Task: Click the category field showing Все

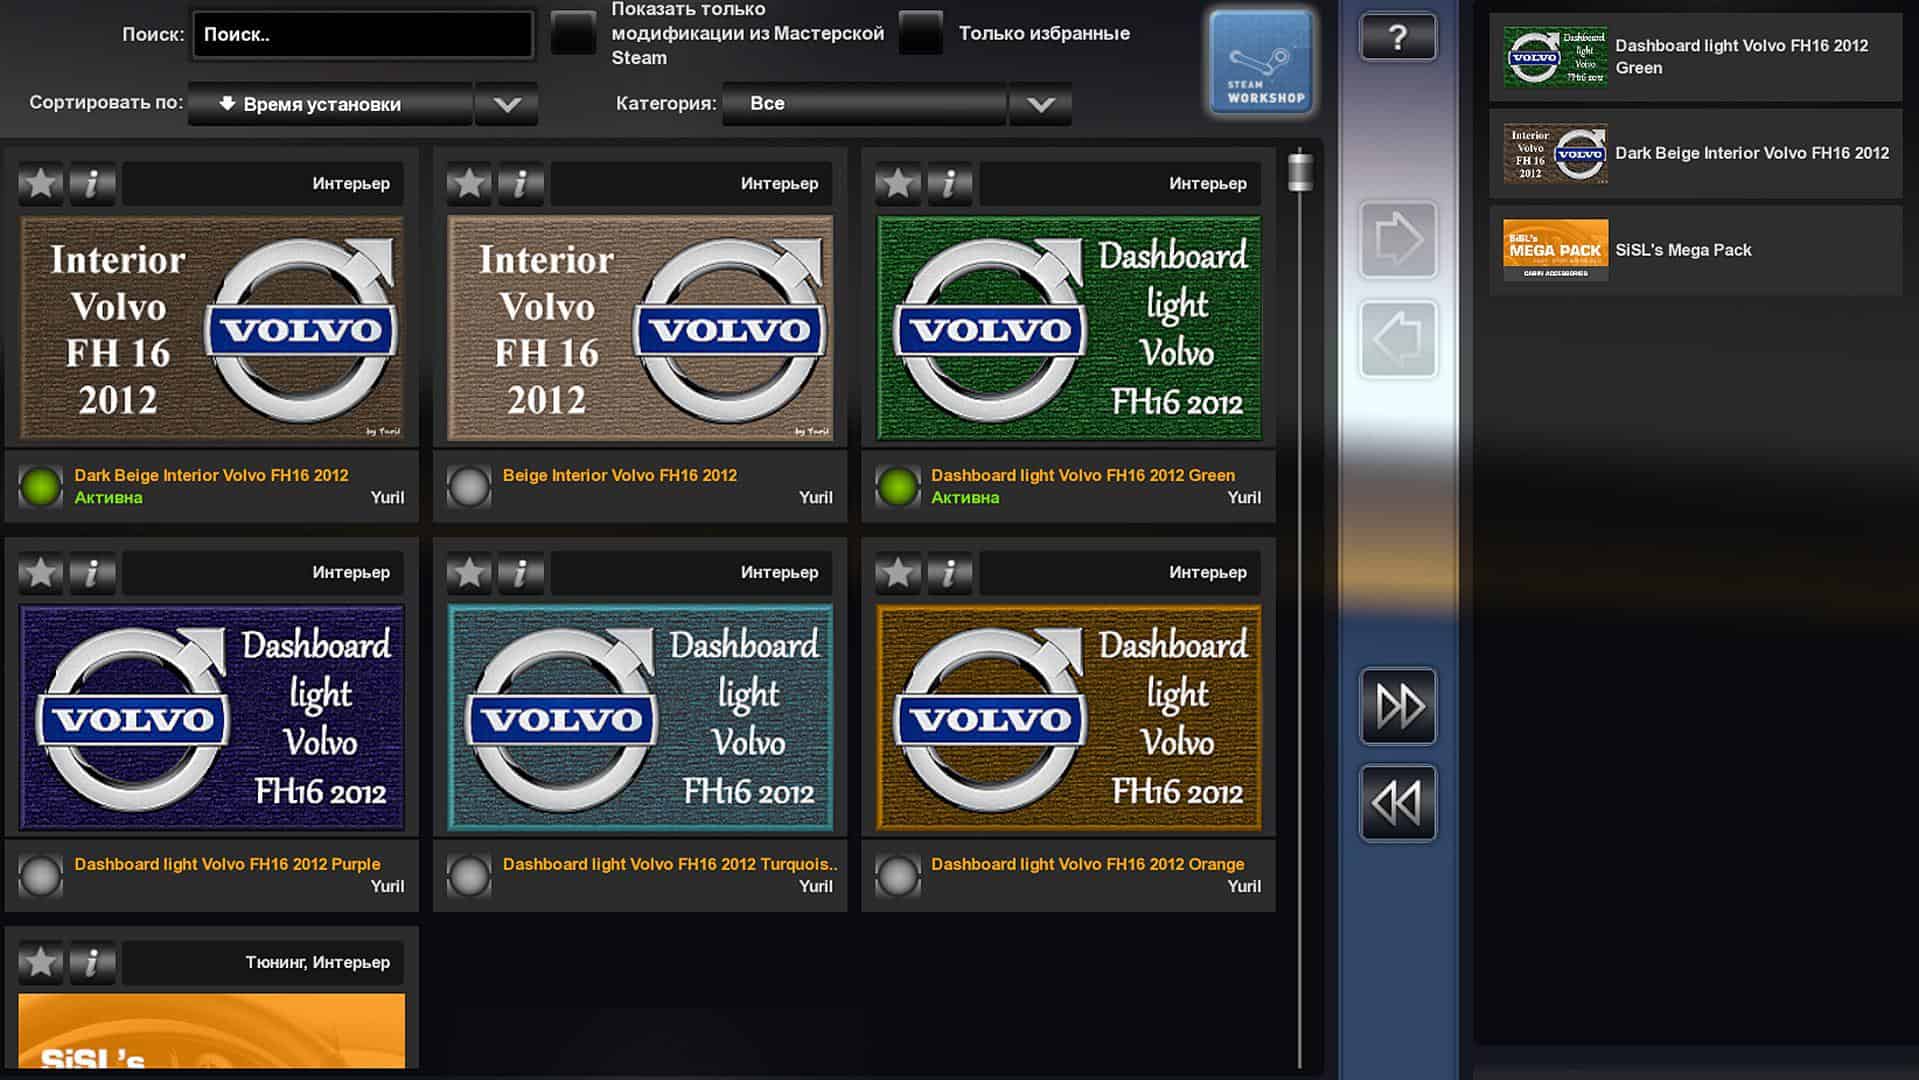Action: point(864,104)
